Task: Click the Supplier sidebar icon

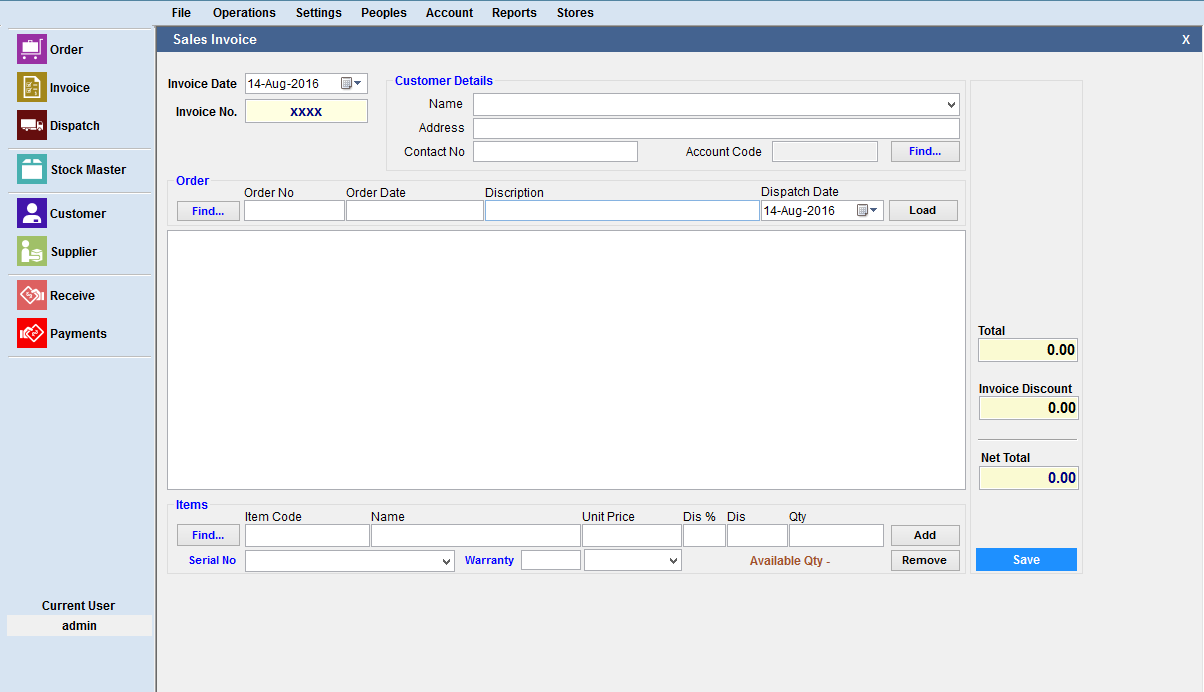Action: point(32,252)
